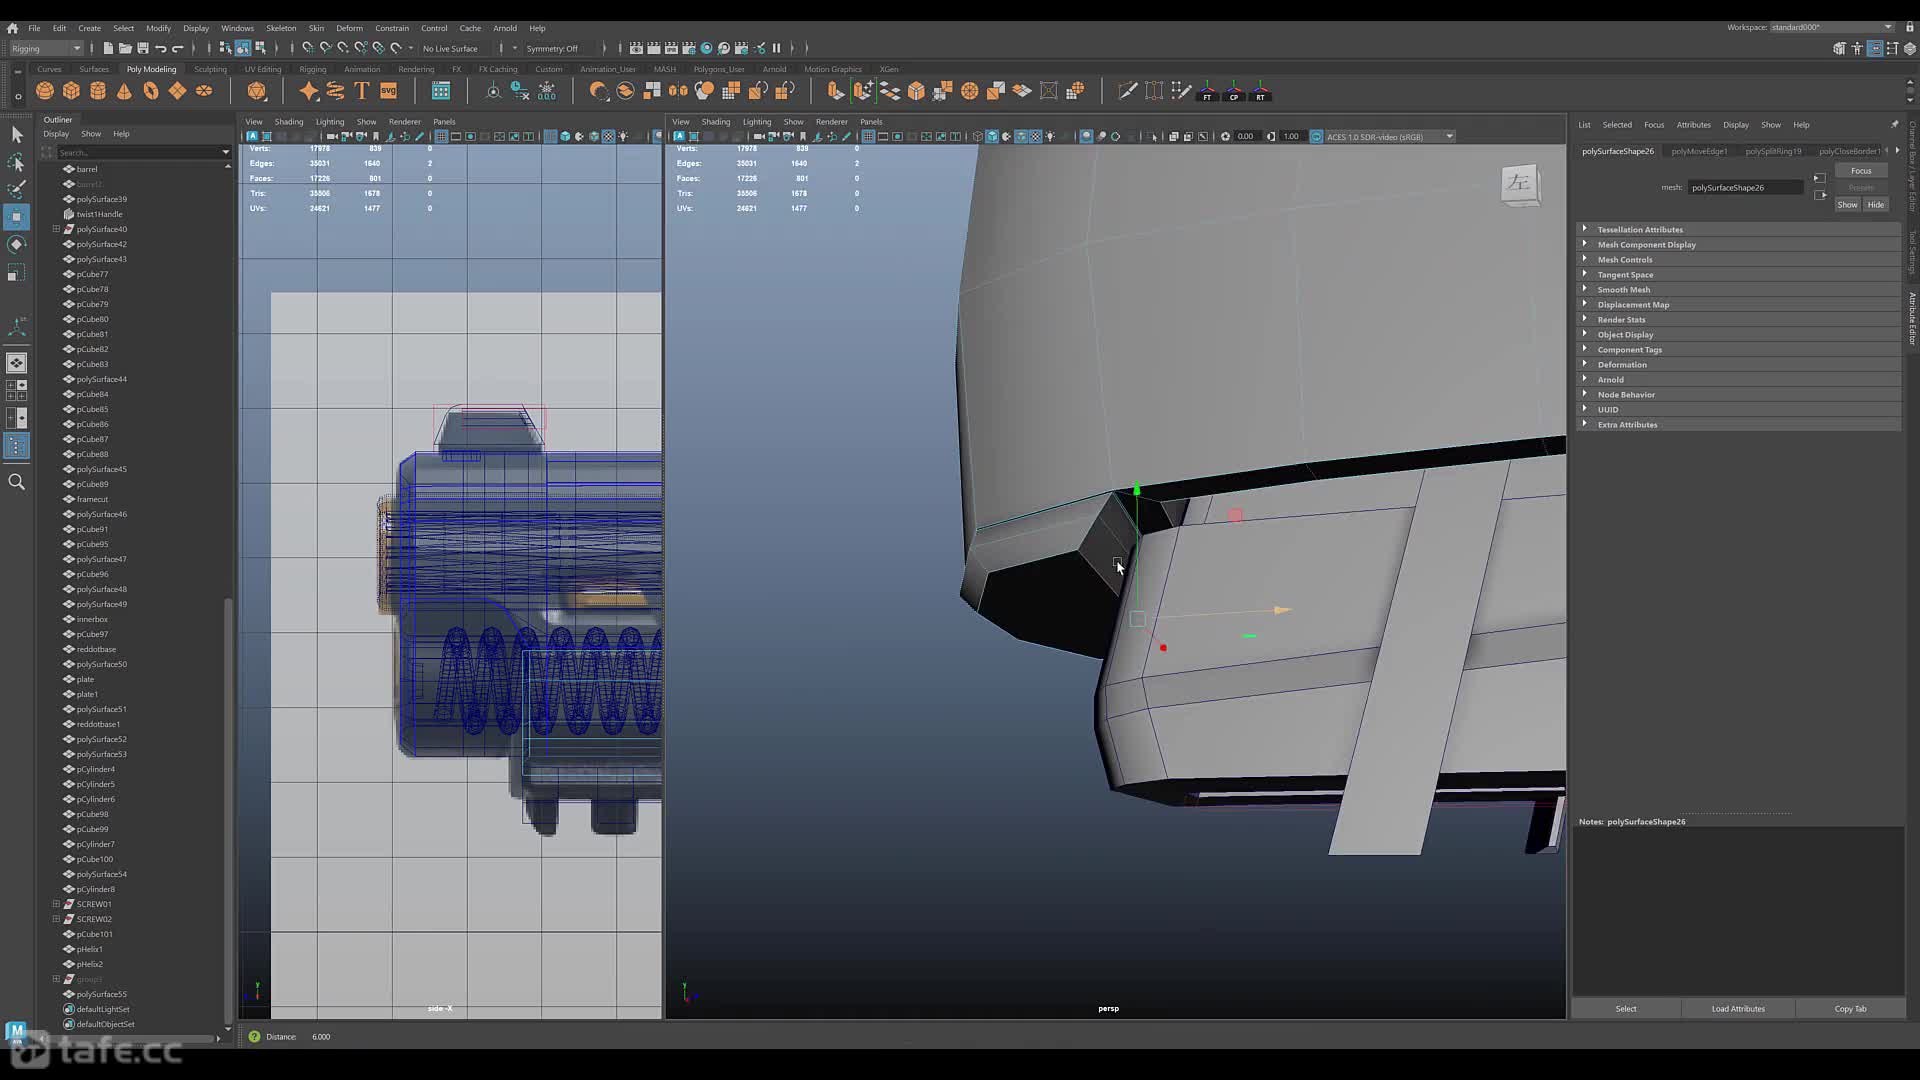The height and width of the screenshot is (1080, 1920).
Task: Switch to the Sculpting shelf tab
Action: coord(210,69)
